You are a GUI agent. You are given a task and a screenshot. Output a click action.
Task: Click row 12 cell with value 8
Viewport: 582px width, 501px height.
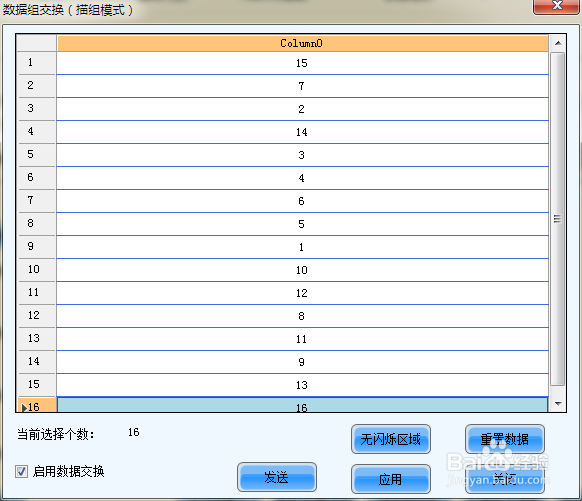coord(302,316)
